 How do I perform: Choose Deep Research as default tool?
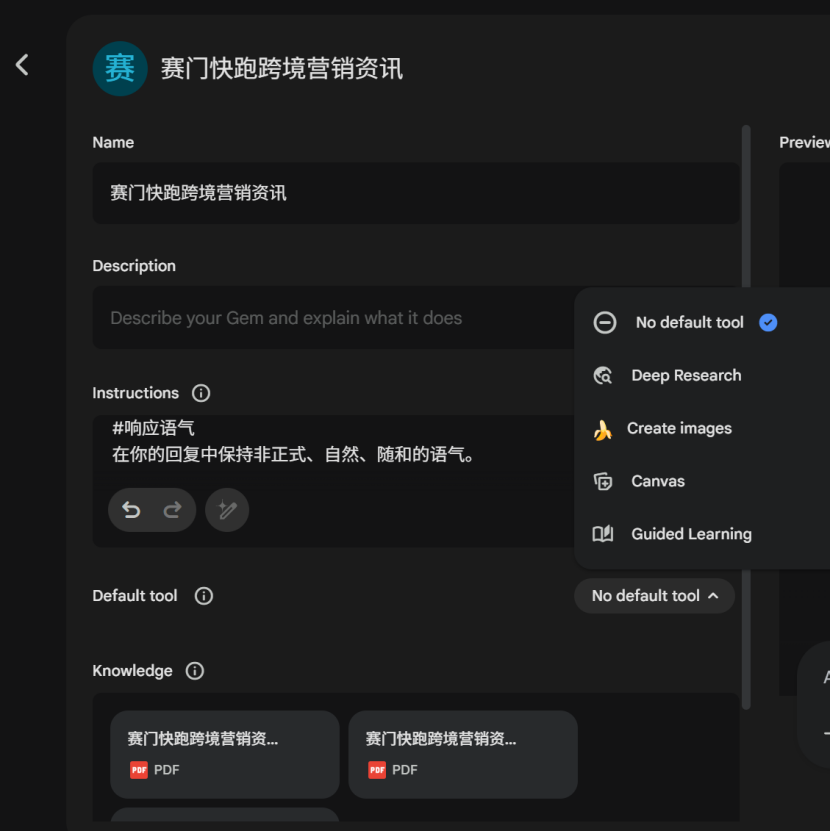702,375
